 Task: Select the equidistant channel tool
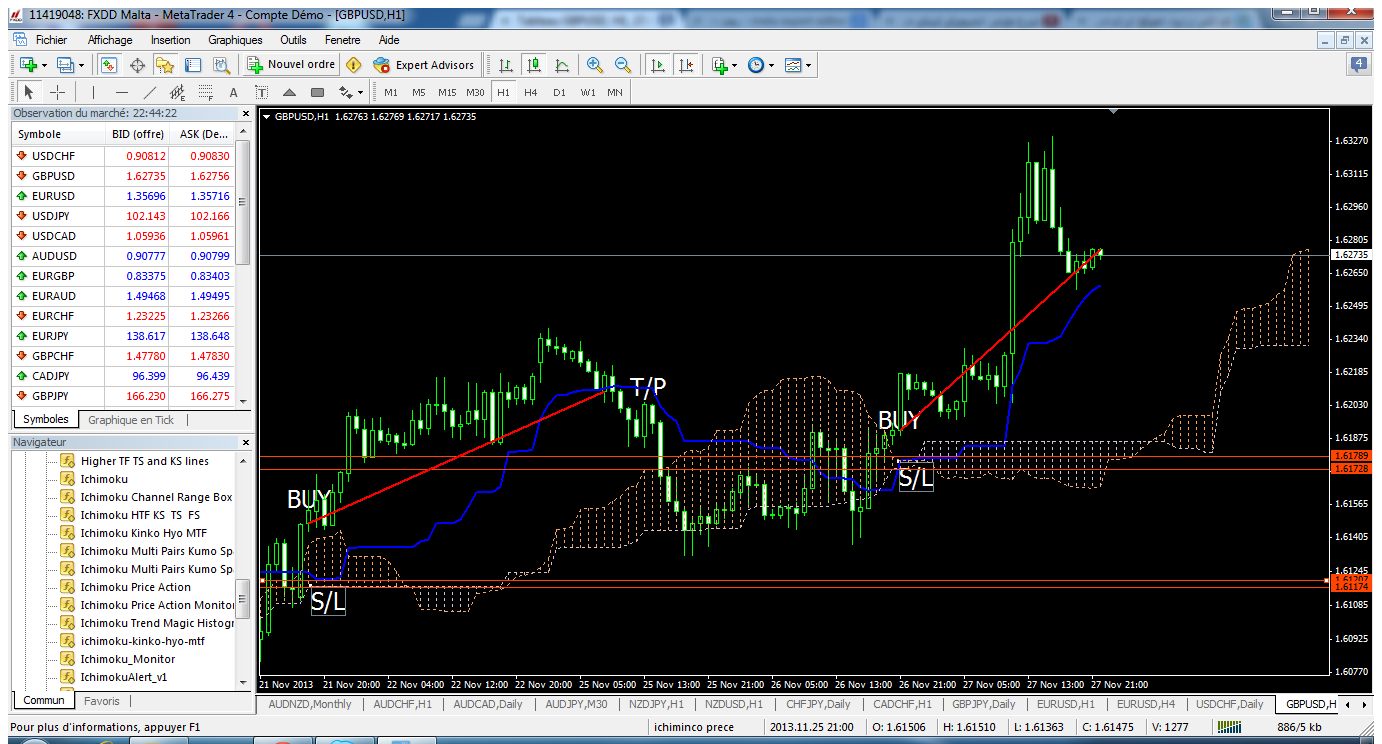178,92
